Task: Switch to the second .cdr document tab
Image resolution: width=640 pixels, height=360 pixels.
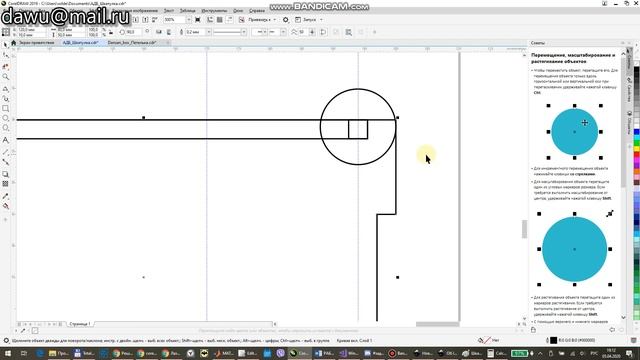Action: (80, 42)
